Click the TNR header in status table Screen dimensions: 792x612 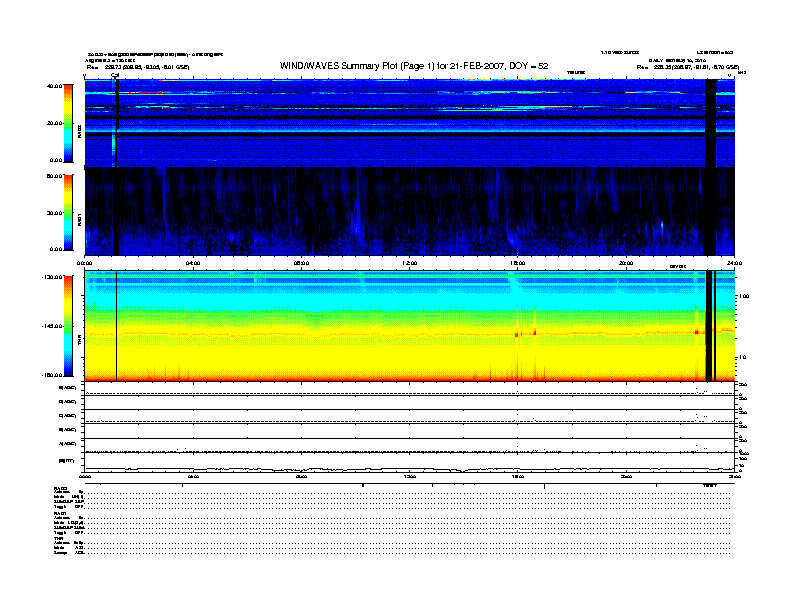point(59,538)
